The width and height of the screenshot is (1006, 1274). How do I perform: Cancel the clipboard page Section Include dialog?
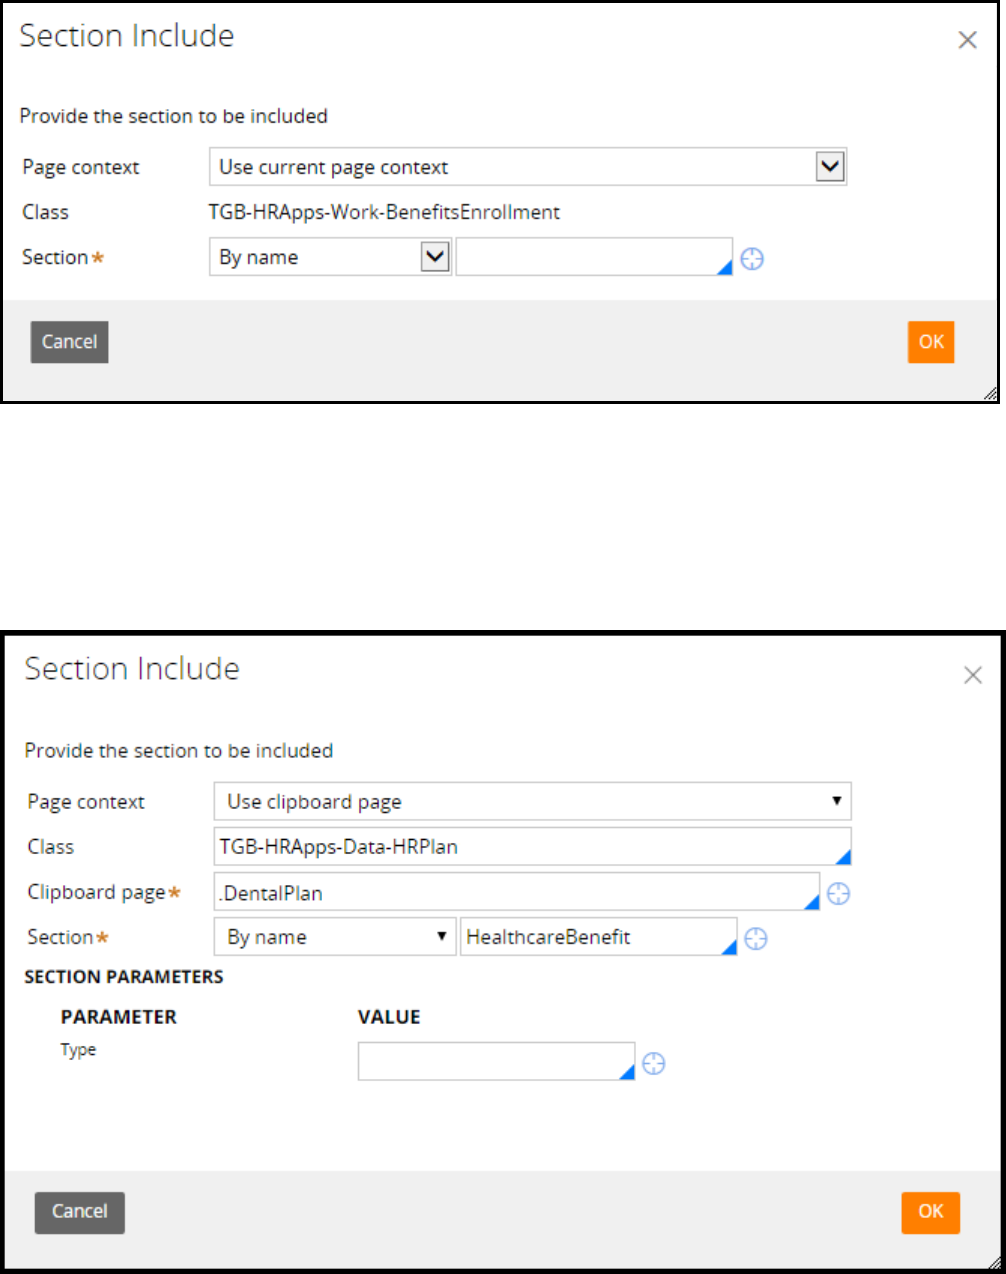click(80, 1212)
